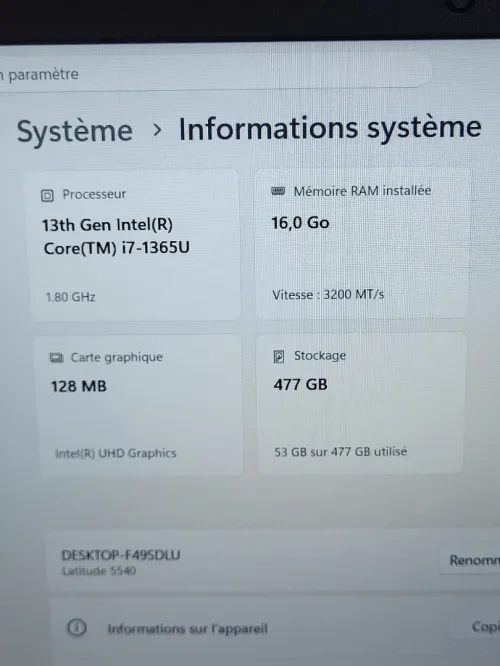The width and height of the screenshot is (500, 666).
Task: Select the 128 MB value
Action: click(79, 386)
